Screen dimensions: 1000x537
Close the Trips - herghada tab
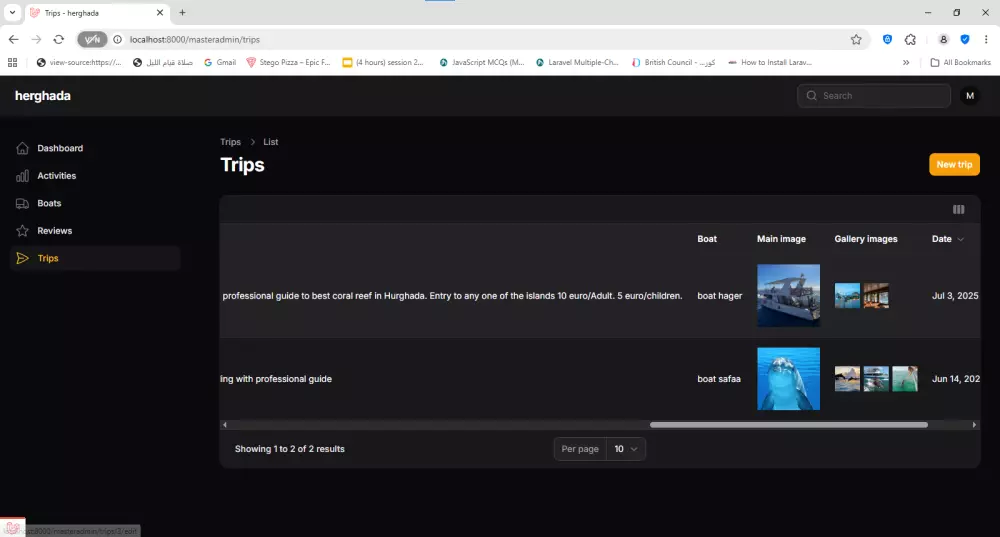(159, 12)
